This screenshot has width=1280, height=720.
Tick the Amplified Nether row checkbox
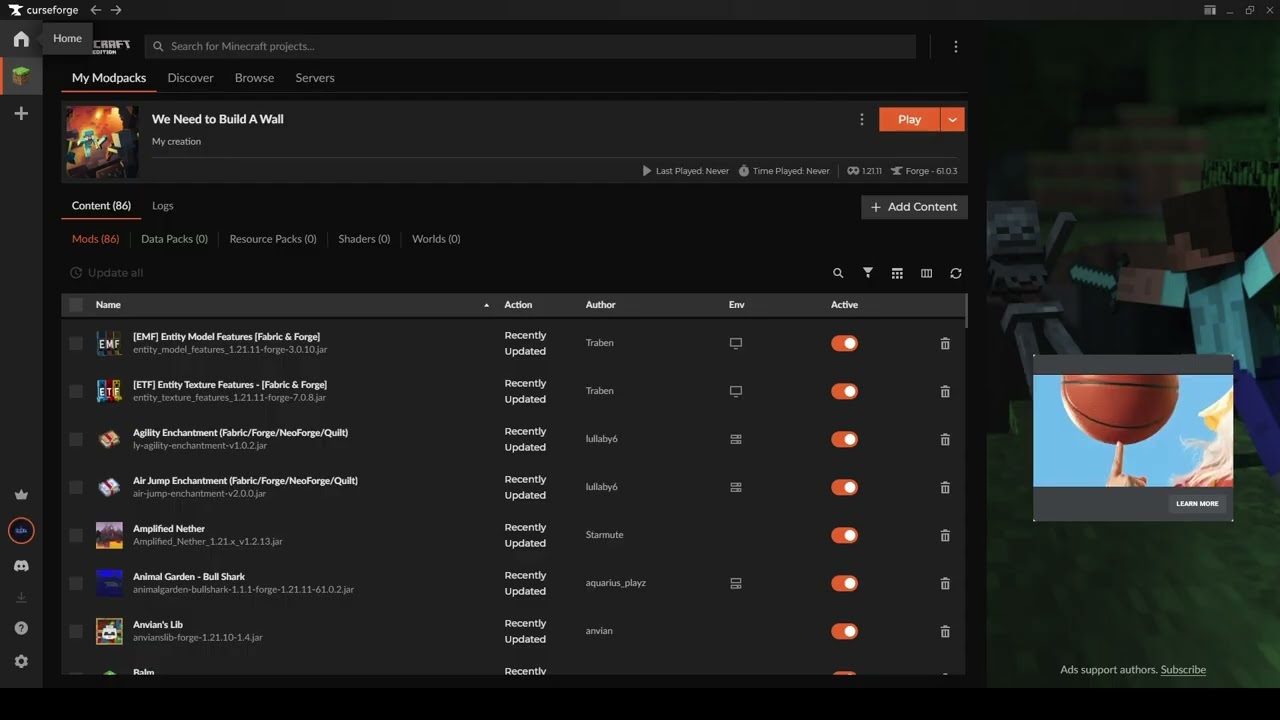[x=76, y=535]
